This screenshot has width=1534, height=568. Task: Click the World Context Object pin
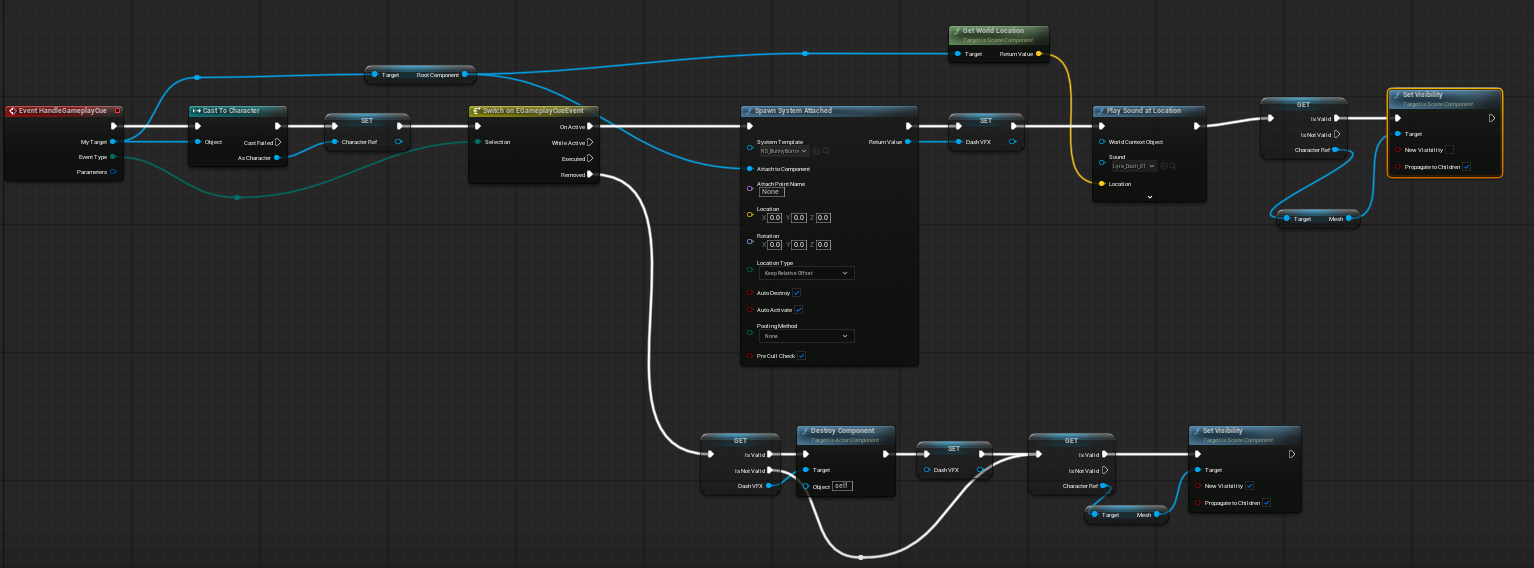[1102, 142]
